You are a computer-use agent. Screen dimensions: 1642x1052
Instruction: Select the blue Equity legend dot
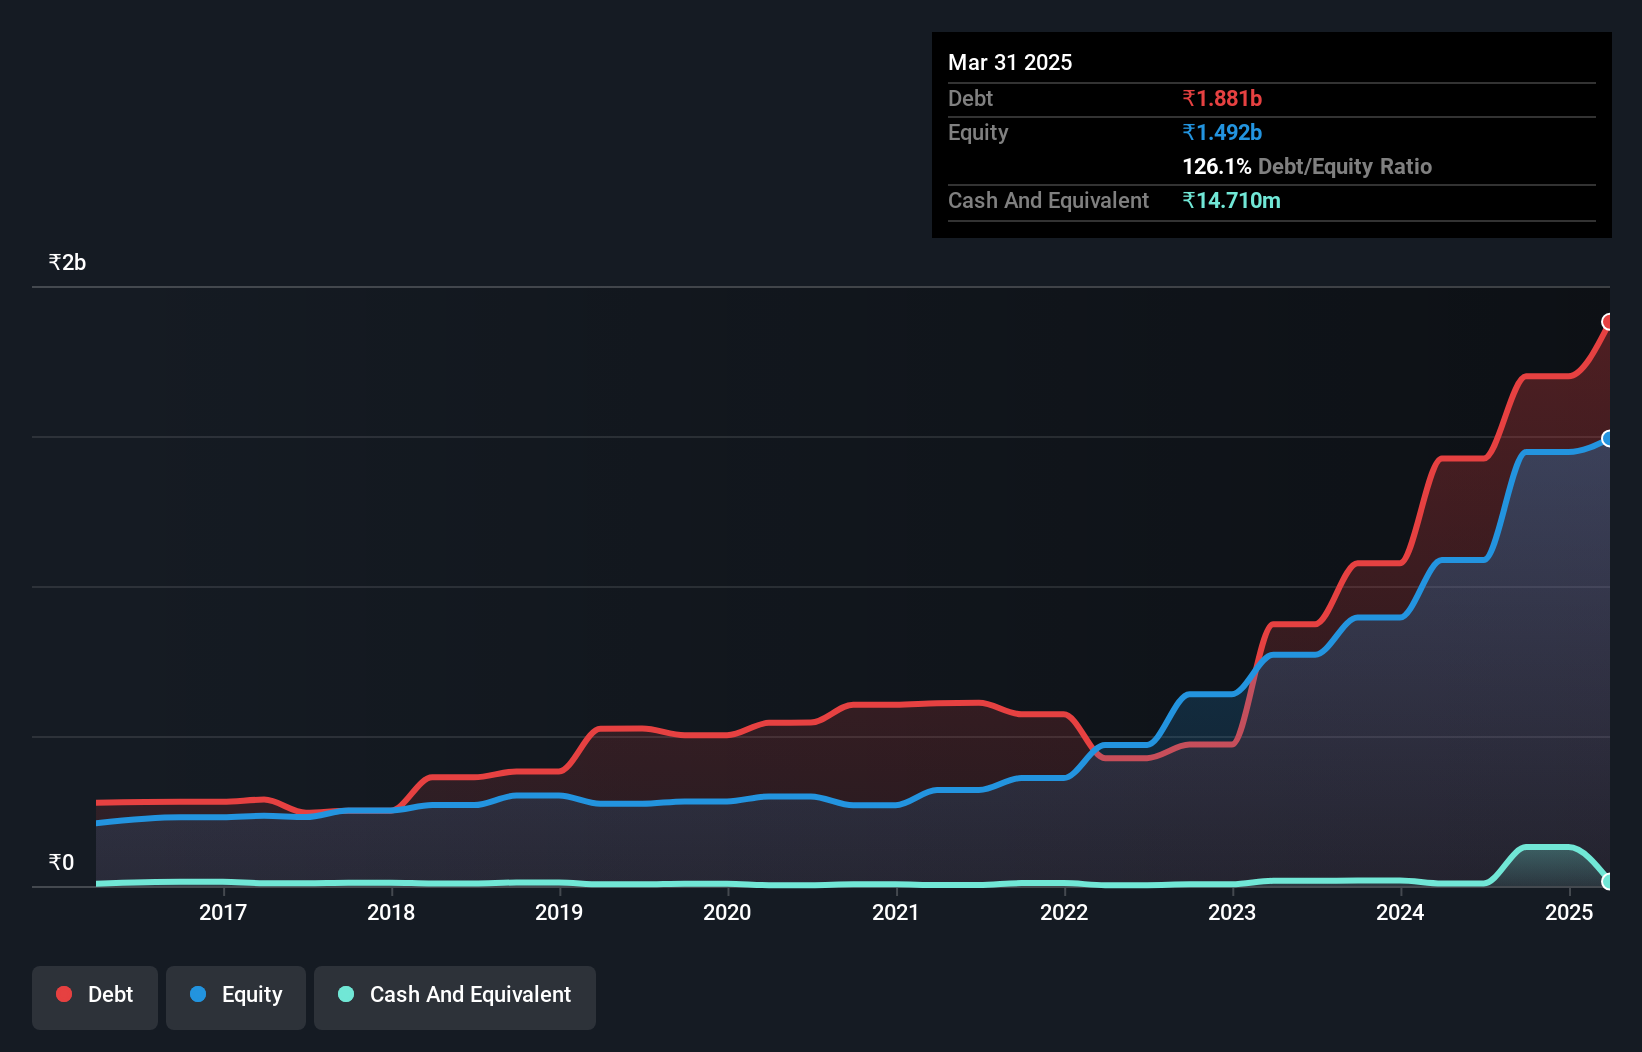(x=199, y=994)
